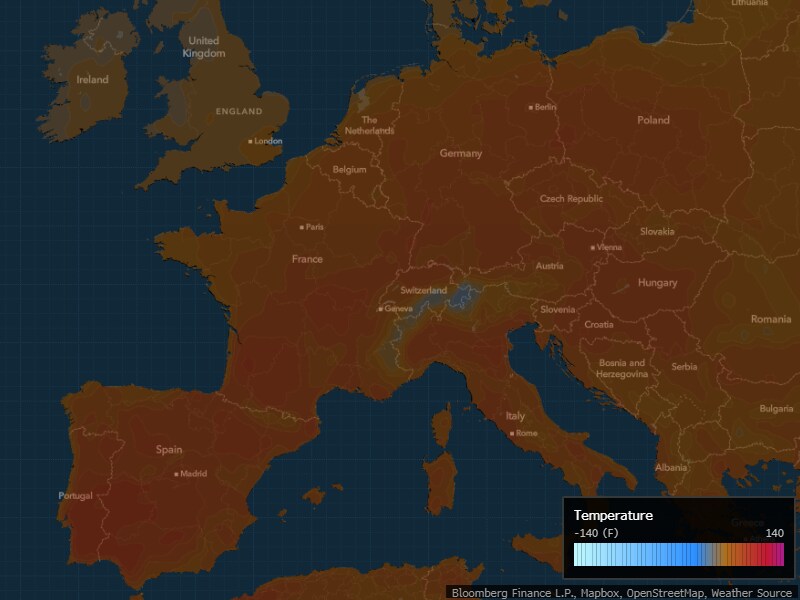Click the Berlin city marker dot
The height and width of the screenshot is (600, 800).
pos(532,107)
